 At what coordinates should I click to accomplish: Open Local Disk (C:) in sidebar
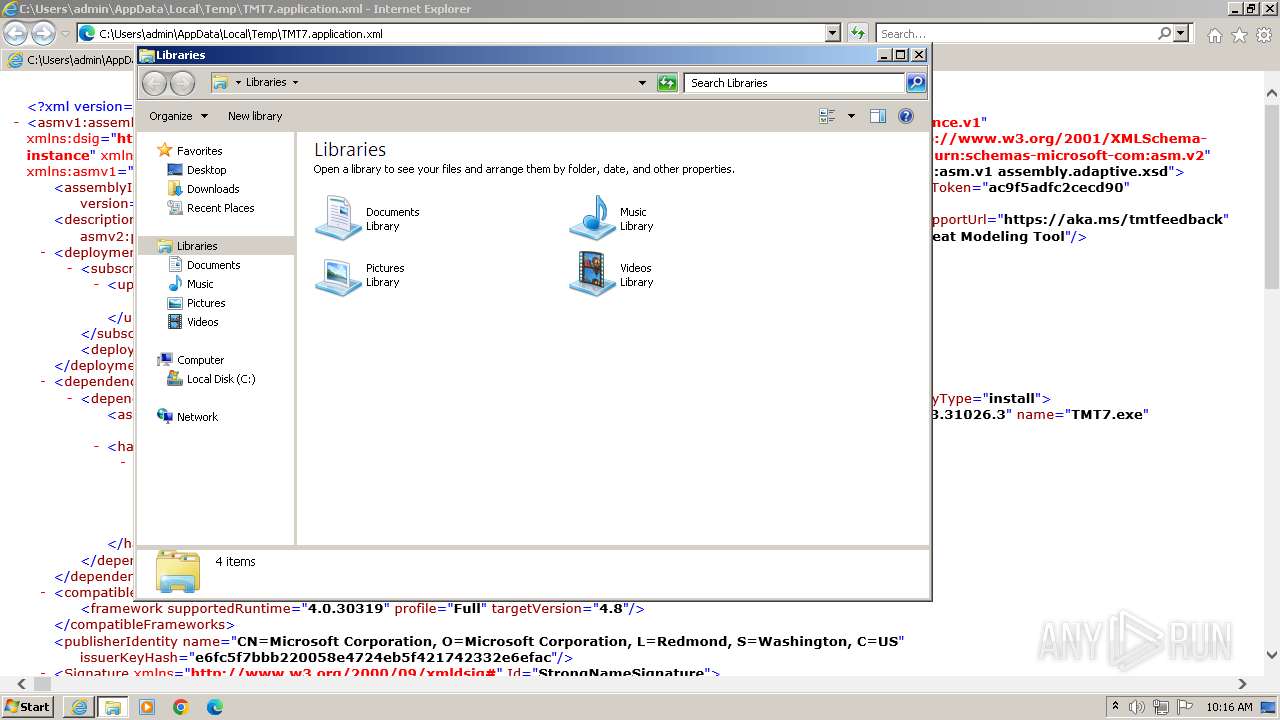pyautogui.click(x=220, y=379)
